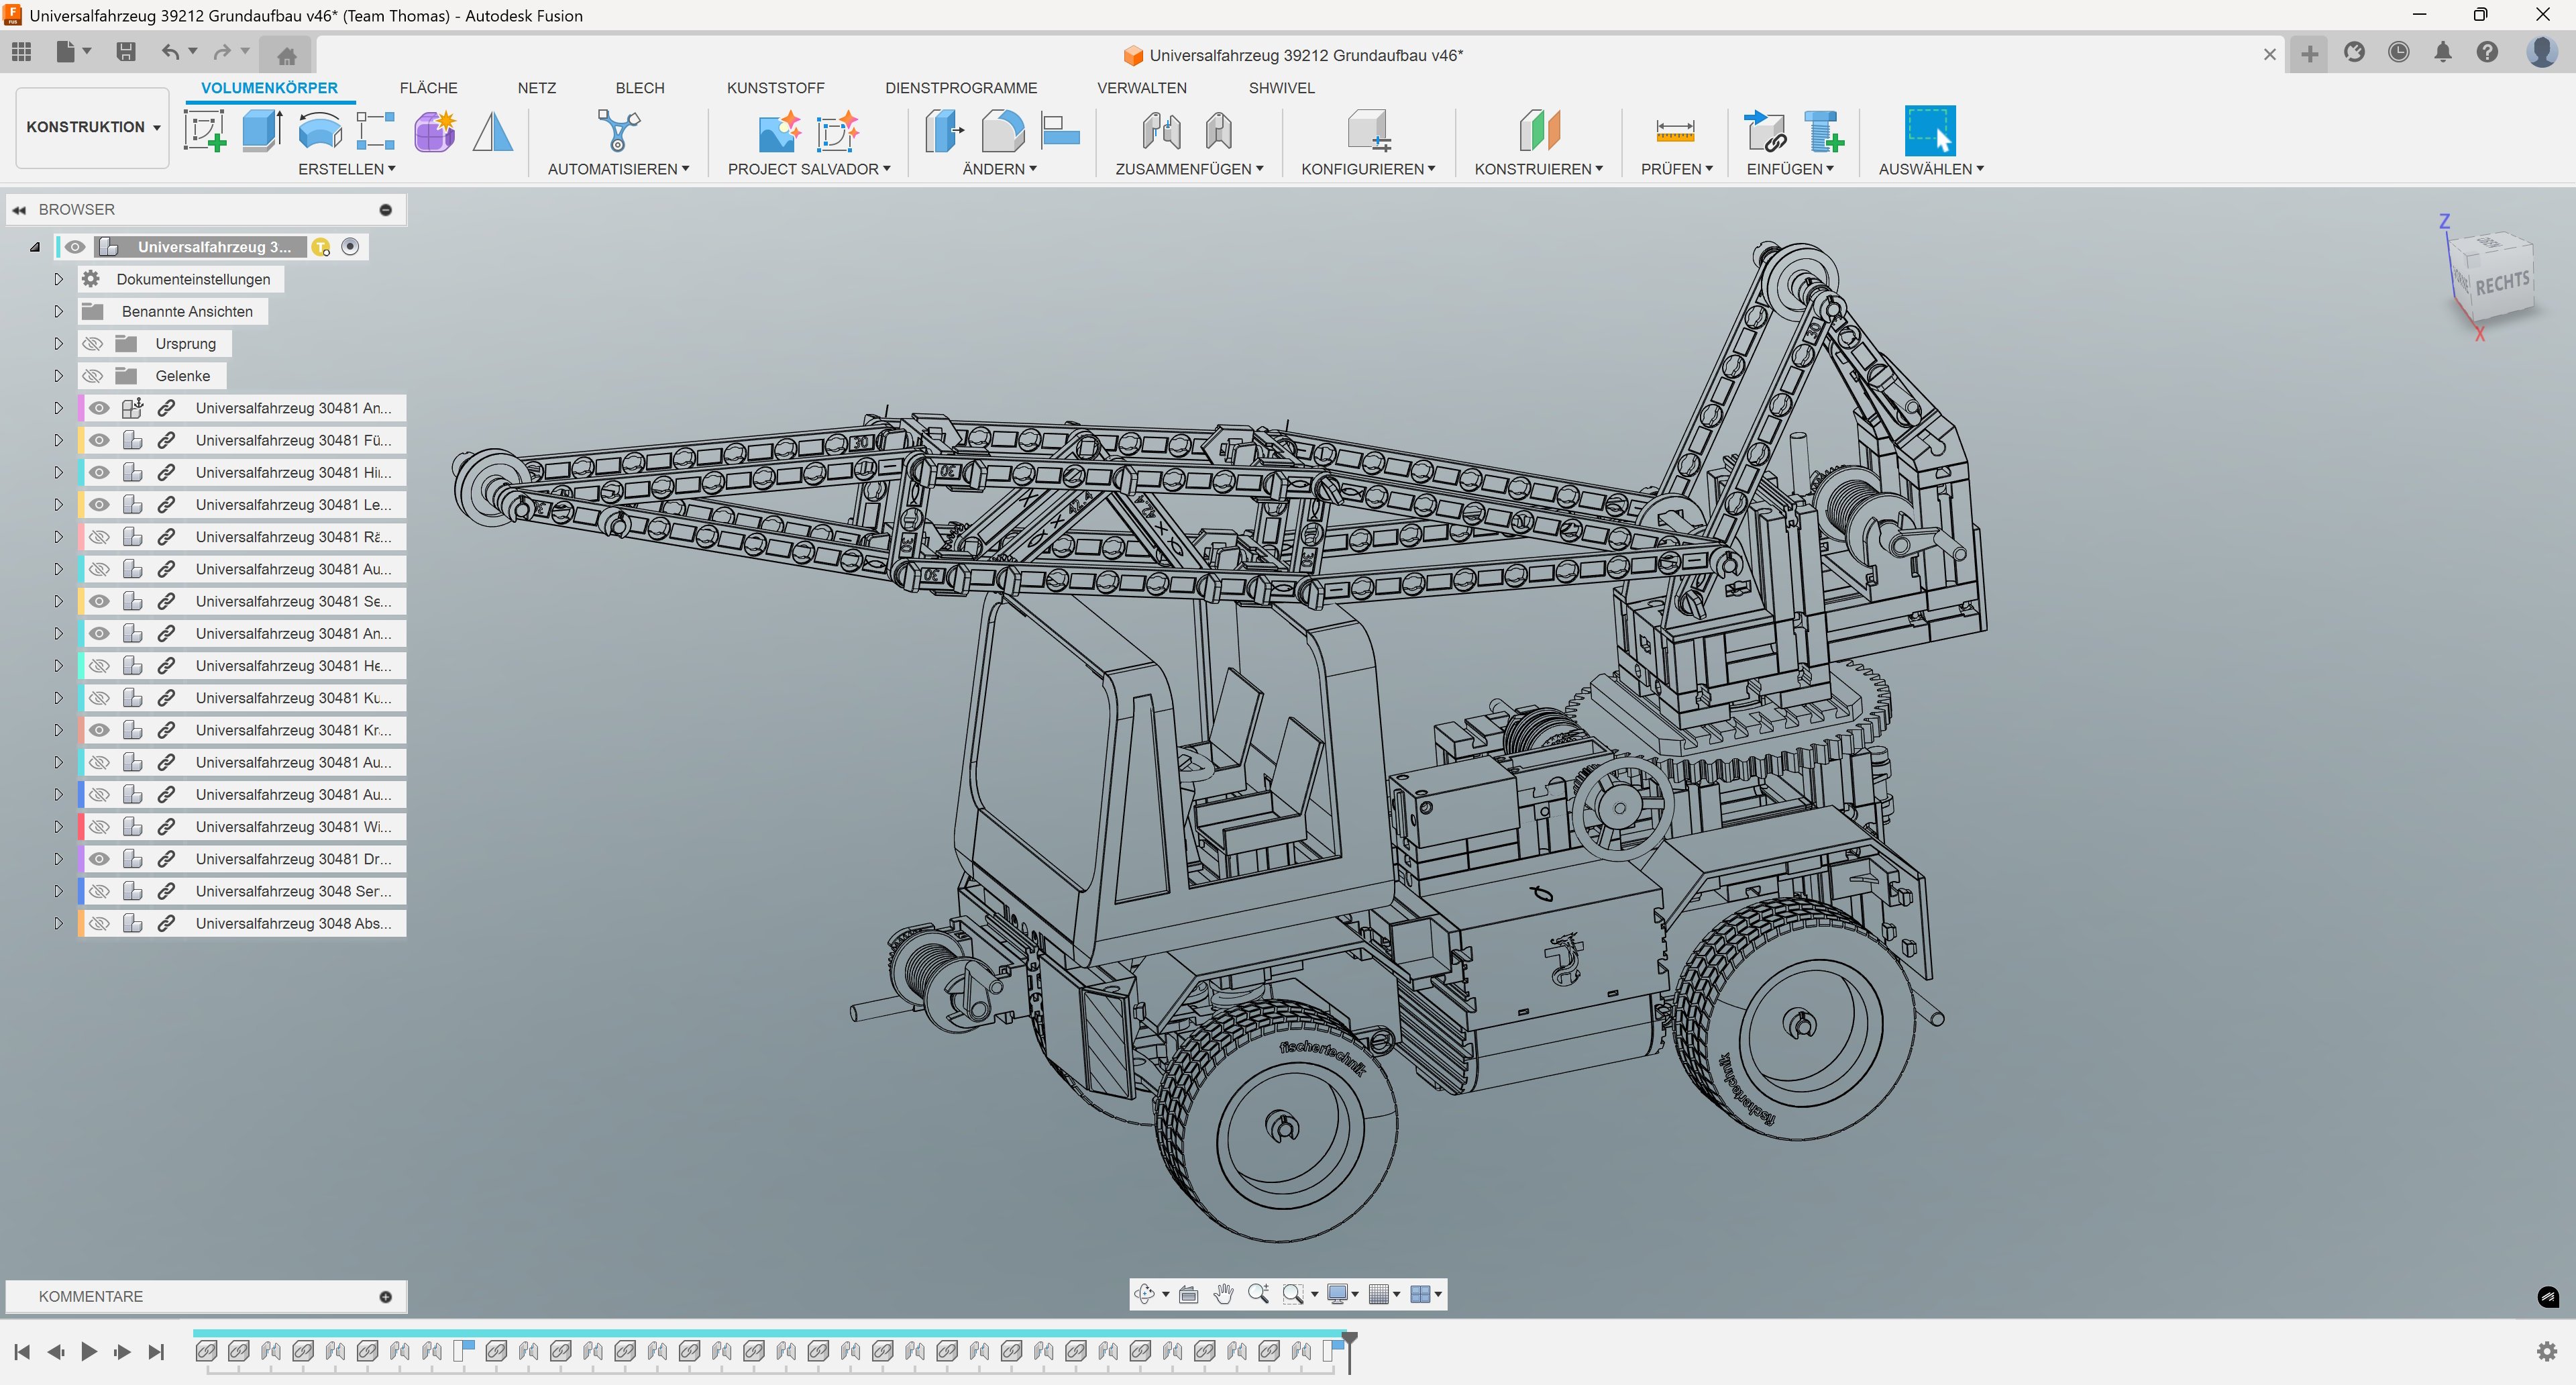Expand the Gelenke folder

[58, 376]
